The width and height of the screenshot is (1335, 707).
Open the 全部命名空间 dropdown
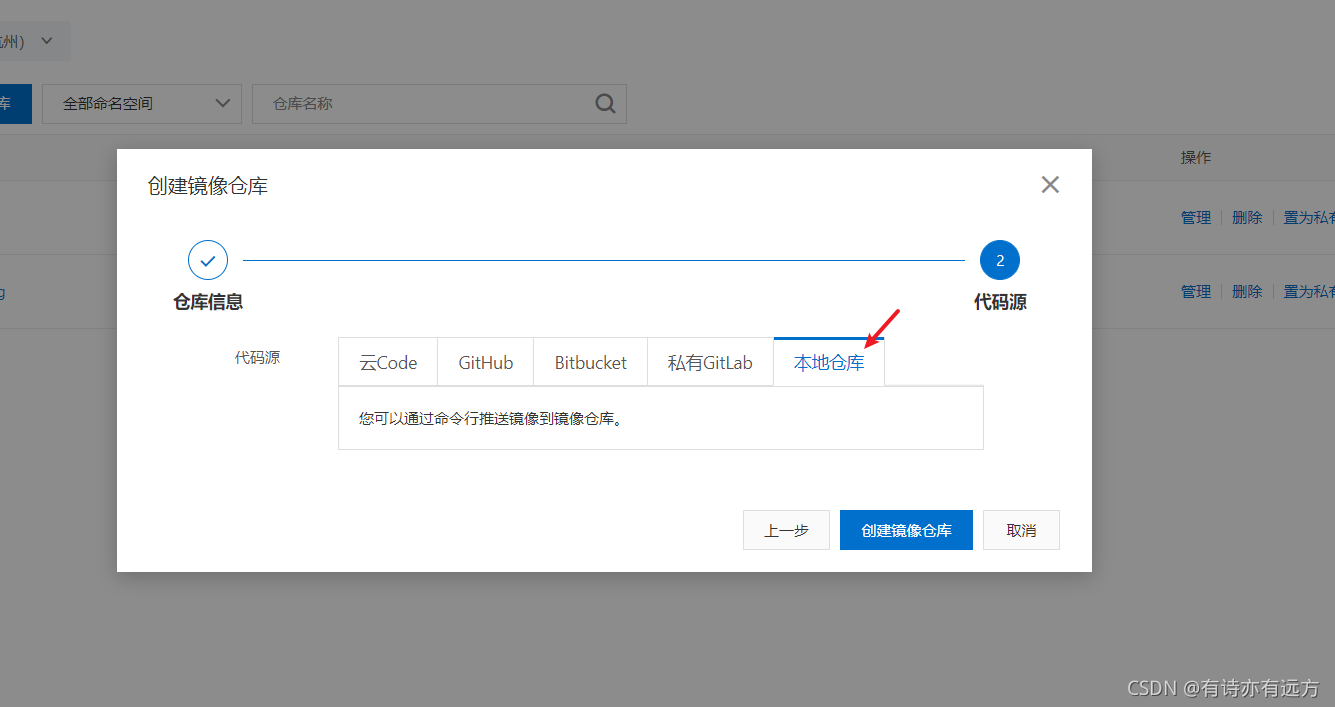(x=142, y=104)
